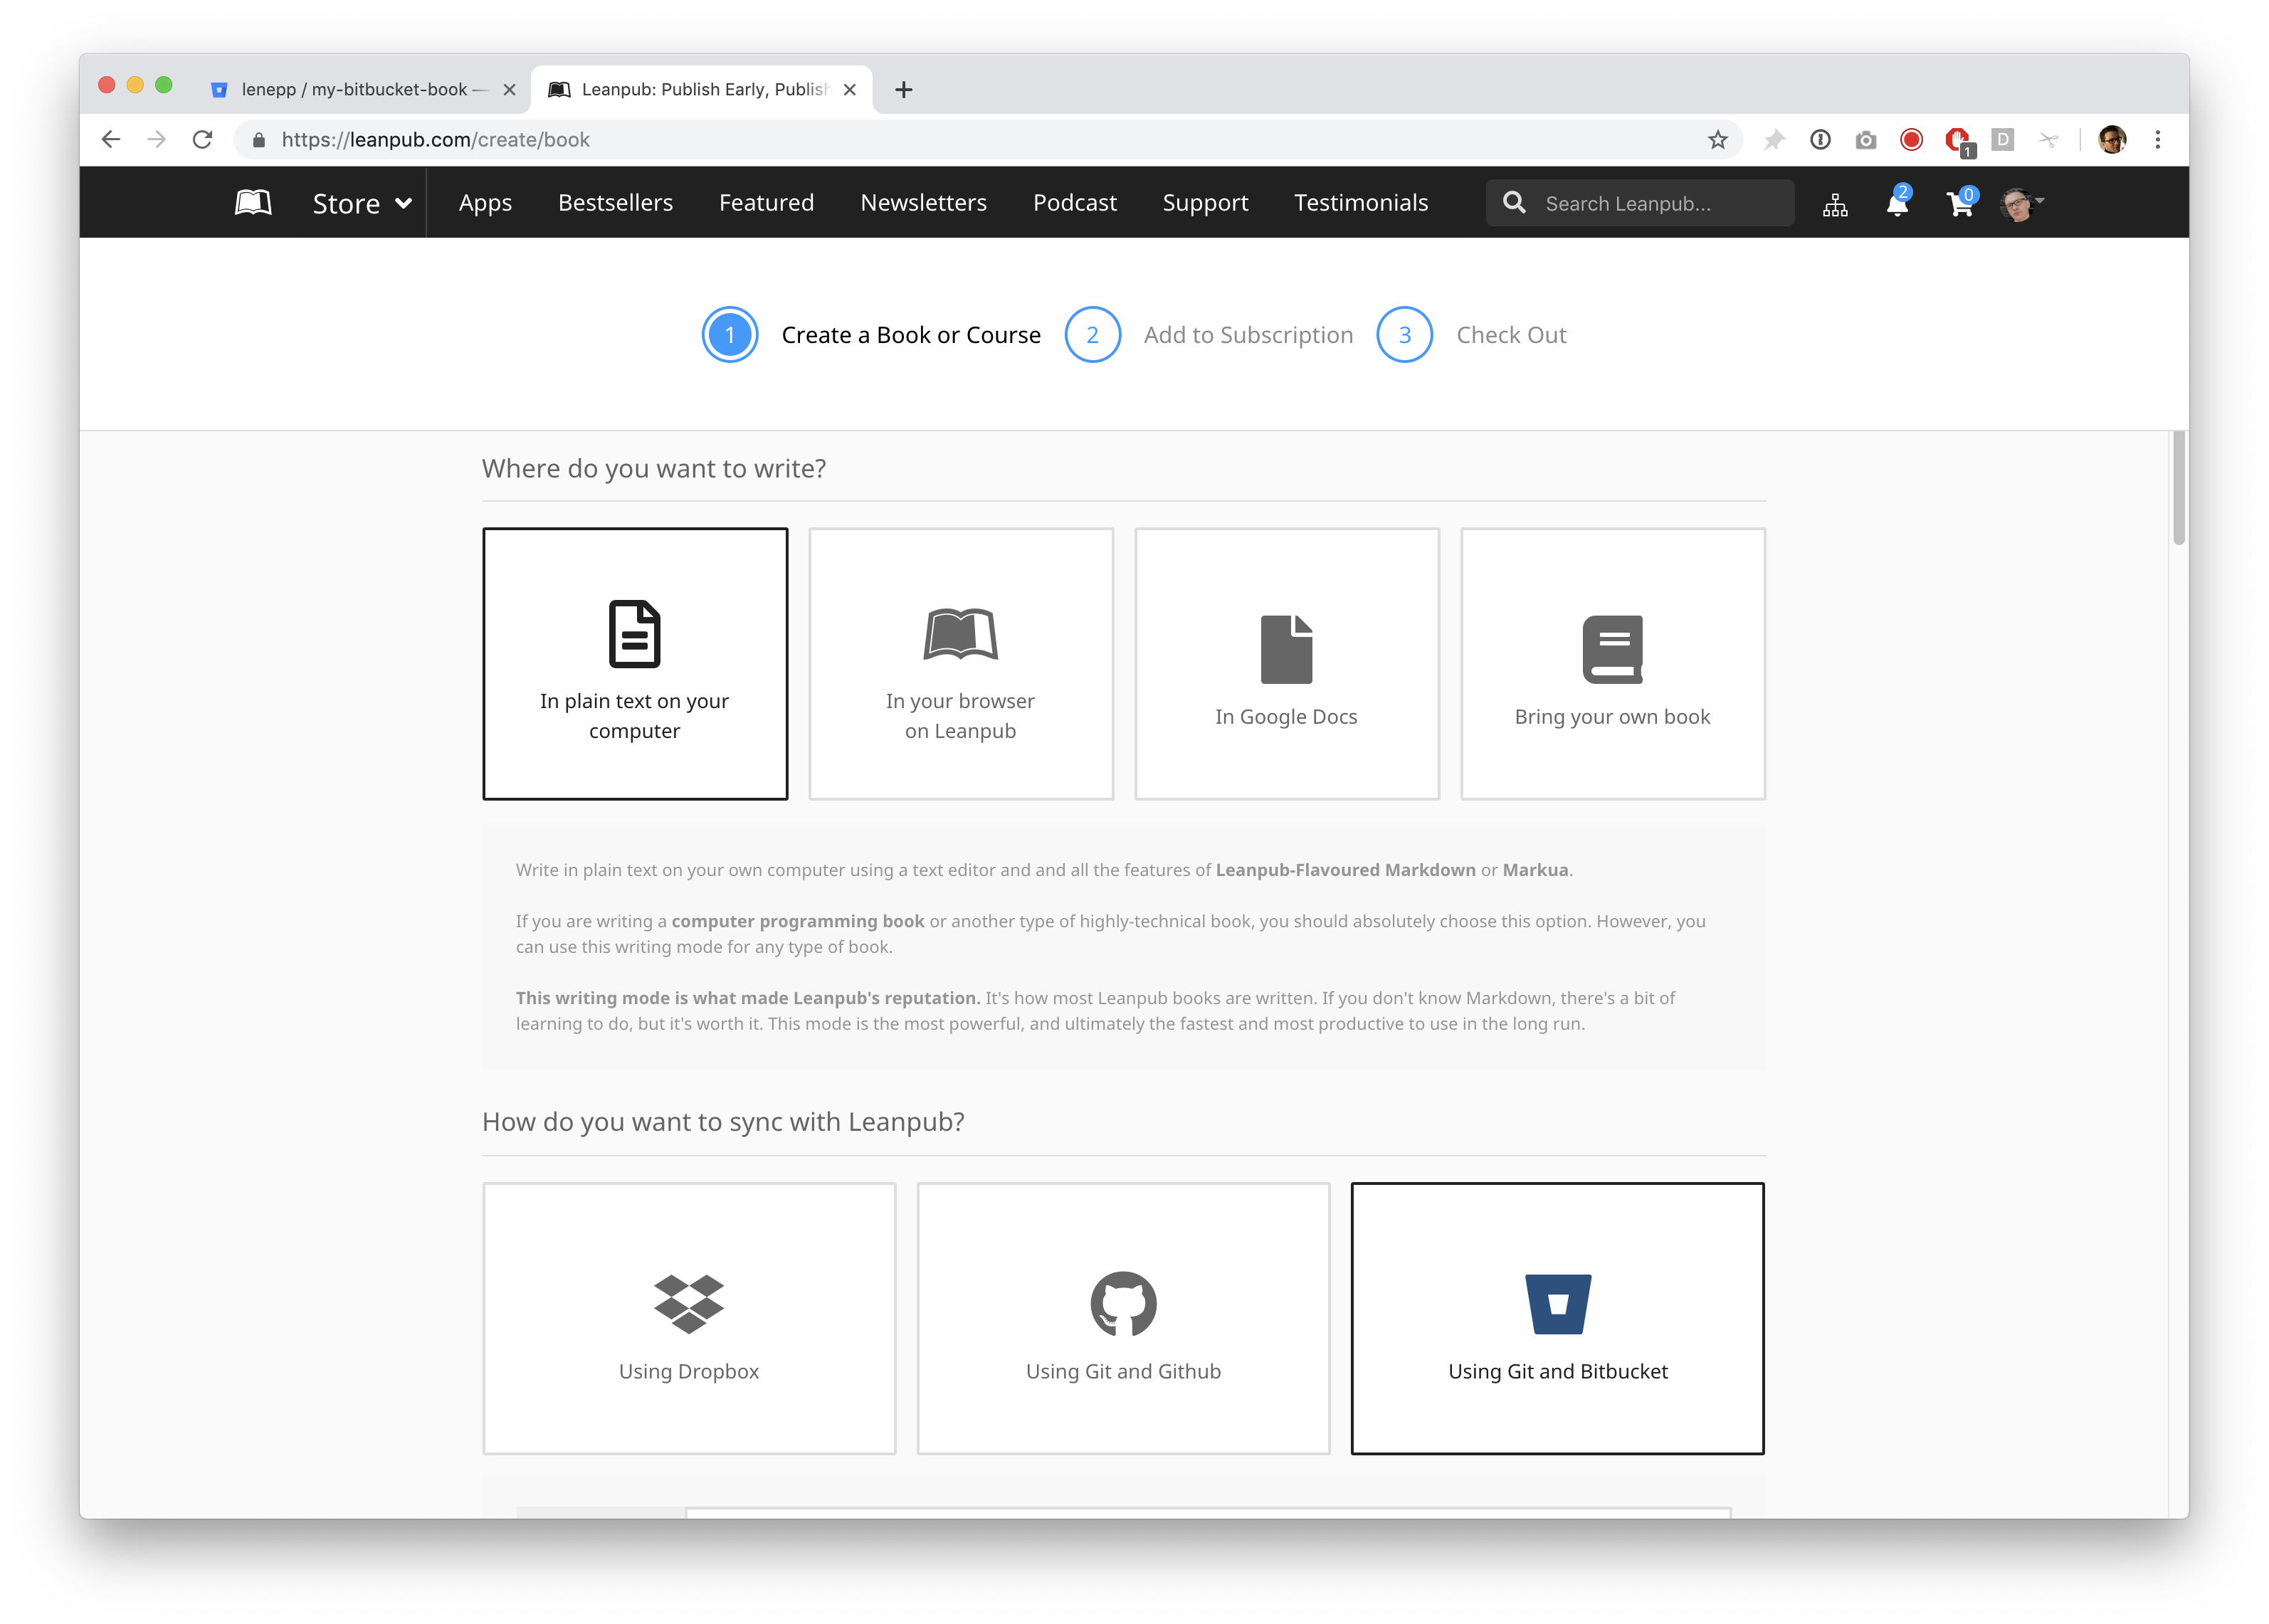The height and width of the screenshot is (1624, 2269).
Task: Open a new browser tab
Action: pyautogui.click(x=903, y=90)
